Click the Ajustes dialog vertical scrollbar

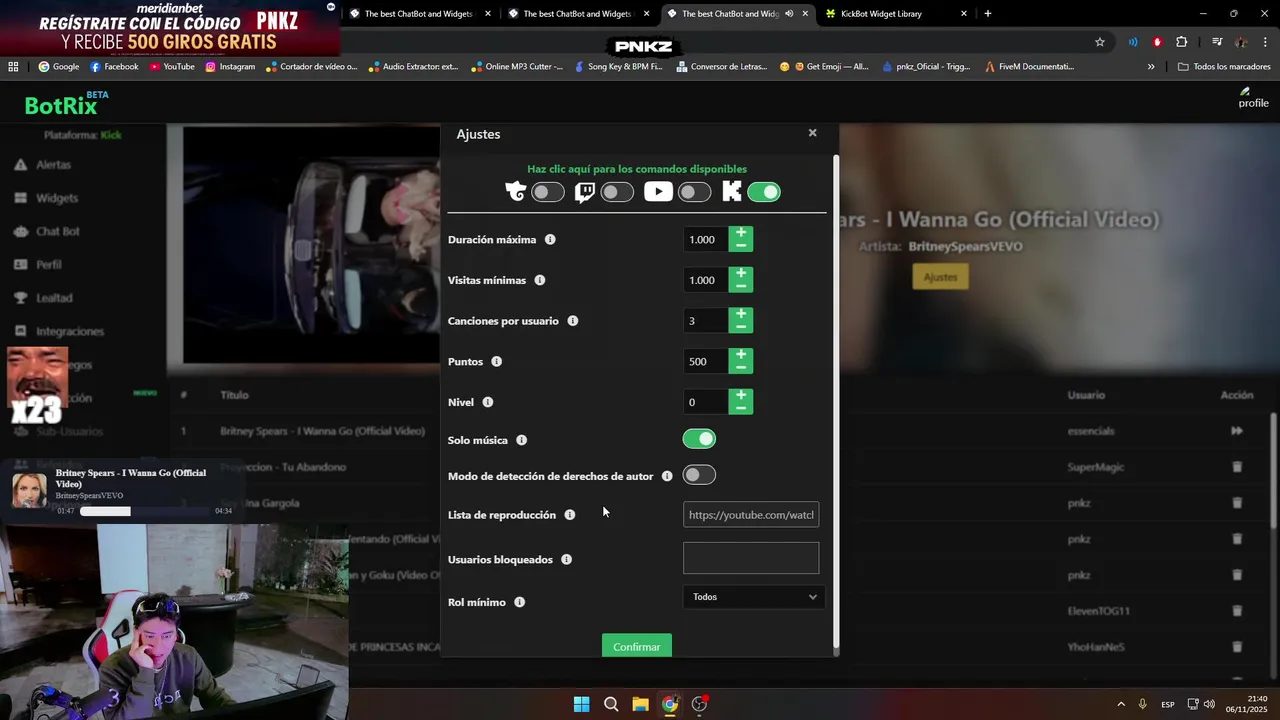tap(836, 400)
